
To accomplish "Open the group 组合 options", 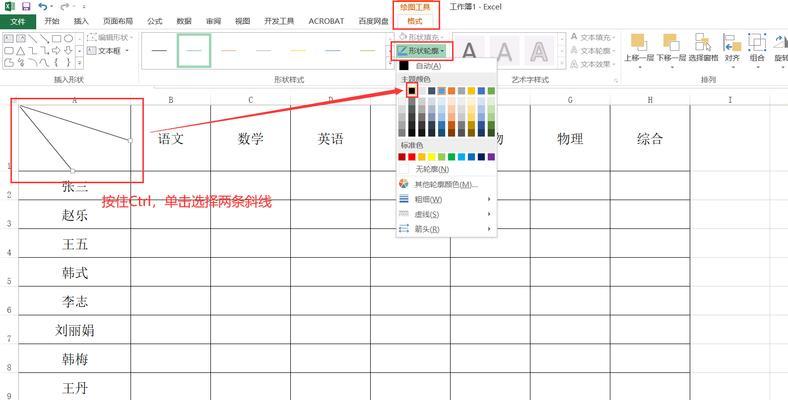I will pyautogui.click(x=757, y=49).
